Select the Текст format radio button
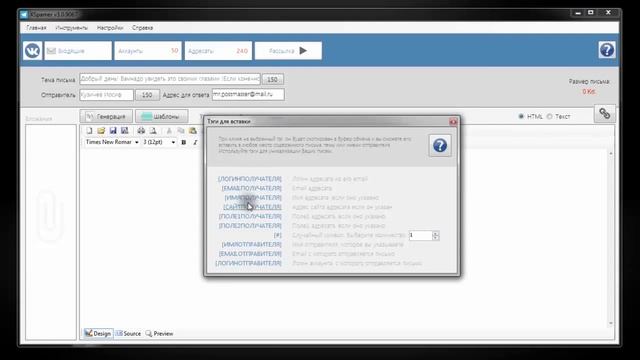Screen dimensions: 640x360 549,116
